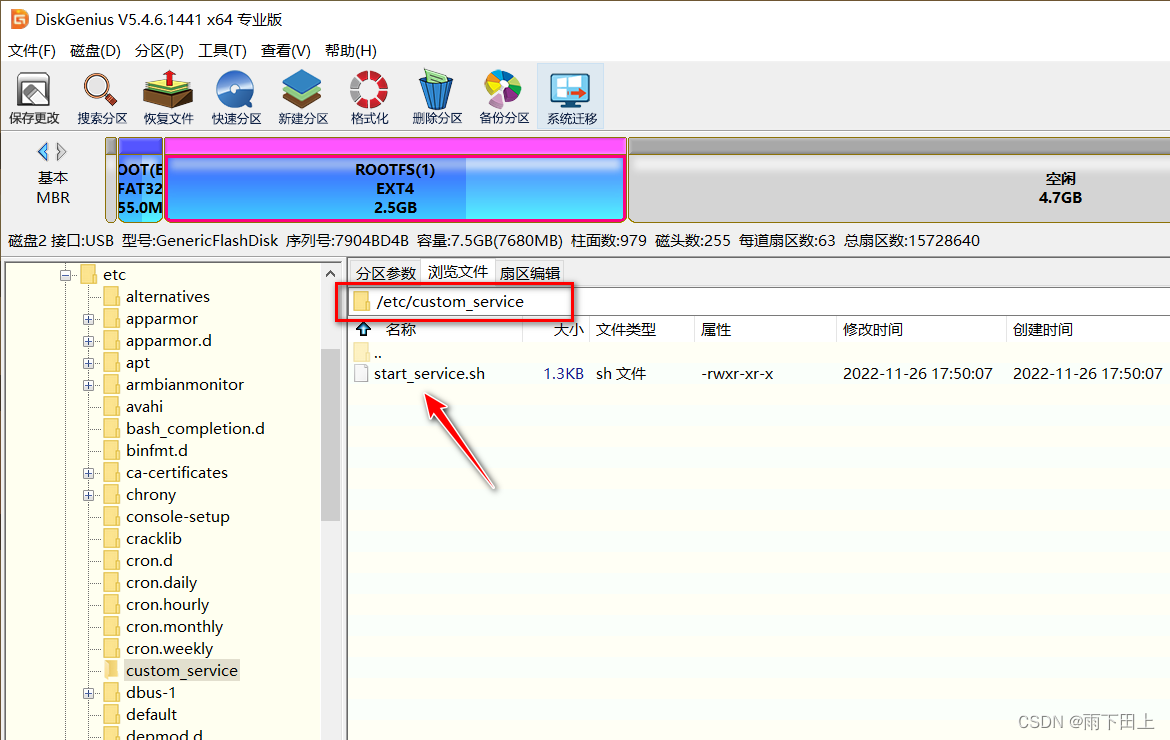The width and height of the screenshot is (1170, 740).
Task: Expand the chrony folder node
Action: [x=88, y=495]
